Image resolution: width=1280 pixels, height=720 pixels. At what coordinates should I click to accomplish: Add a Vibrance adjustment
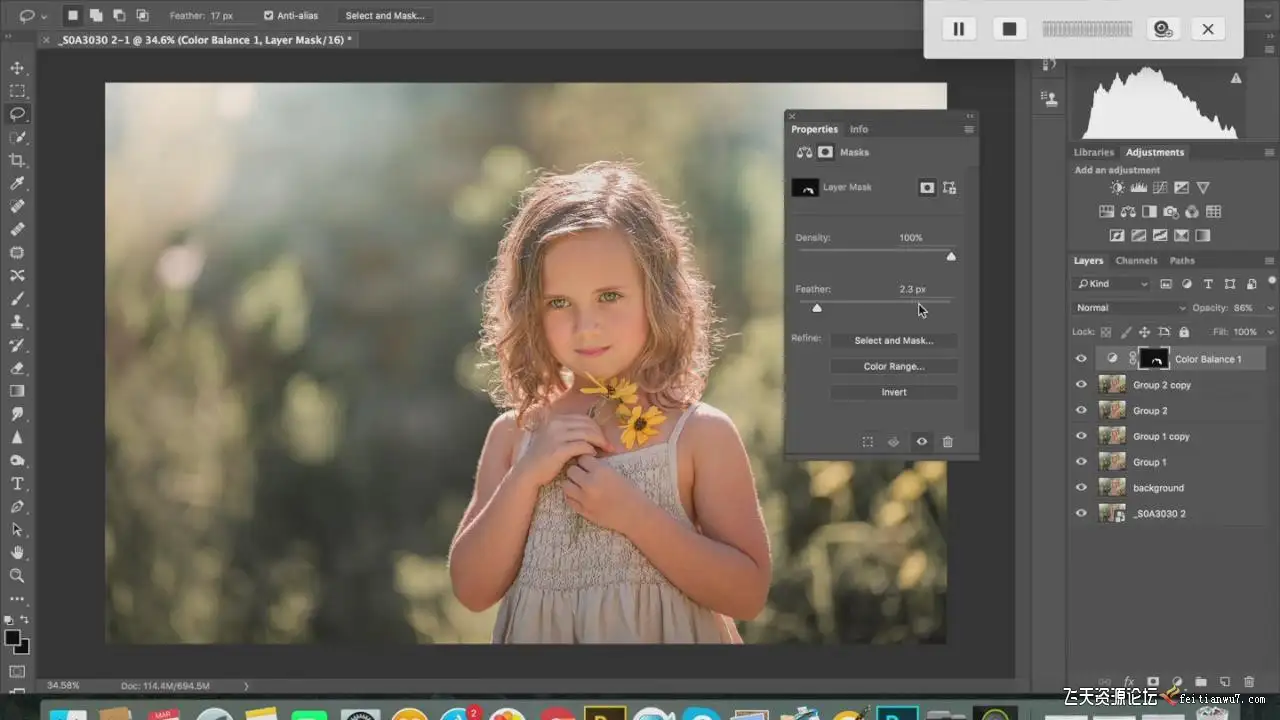pyautogui.click(x=1203, y=188)
